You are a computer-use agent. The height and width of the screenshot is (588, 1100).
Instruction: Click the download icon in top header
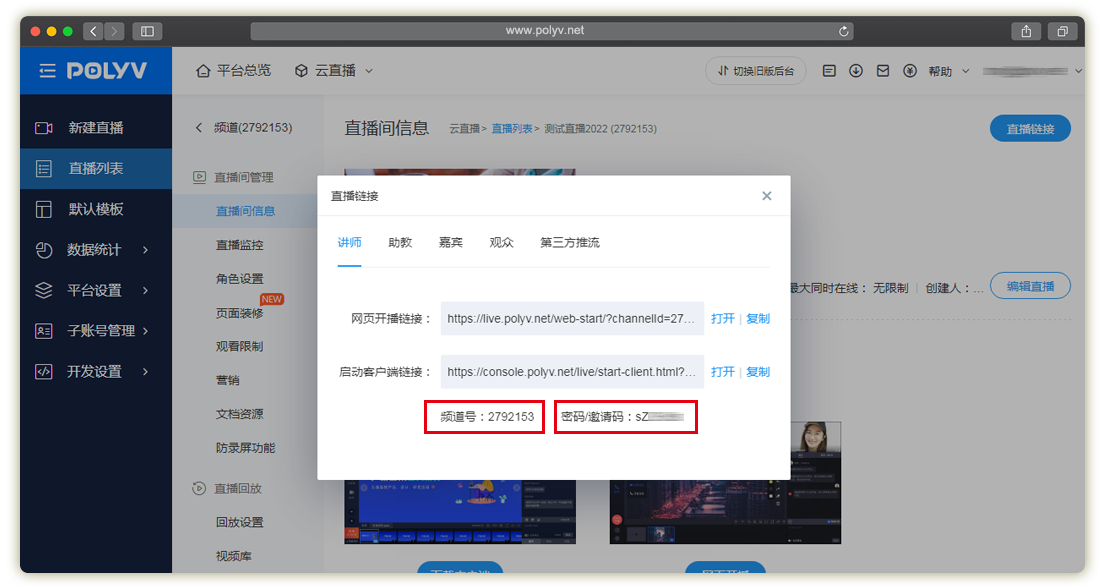click(x=856, y=71)
